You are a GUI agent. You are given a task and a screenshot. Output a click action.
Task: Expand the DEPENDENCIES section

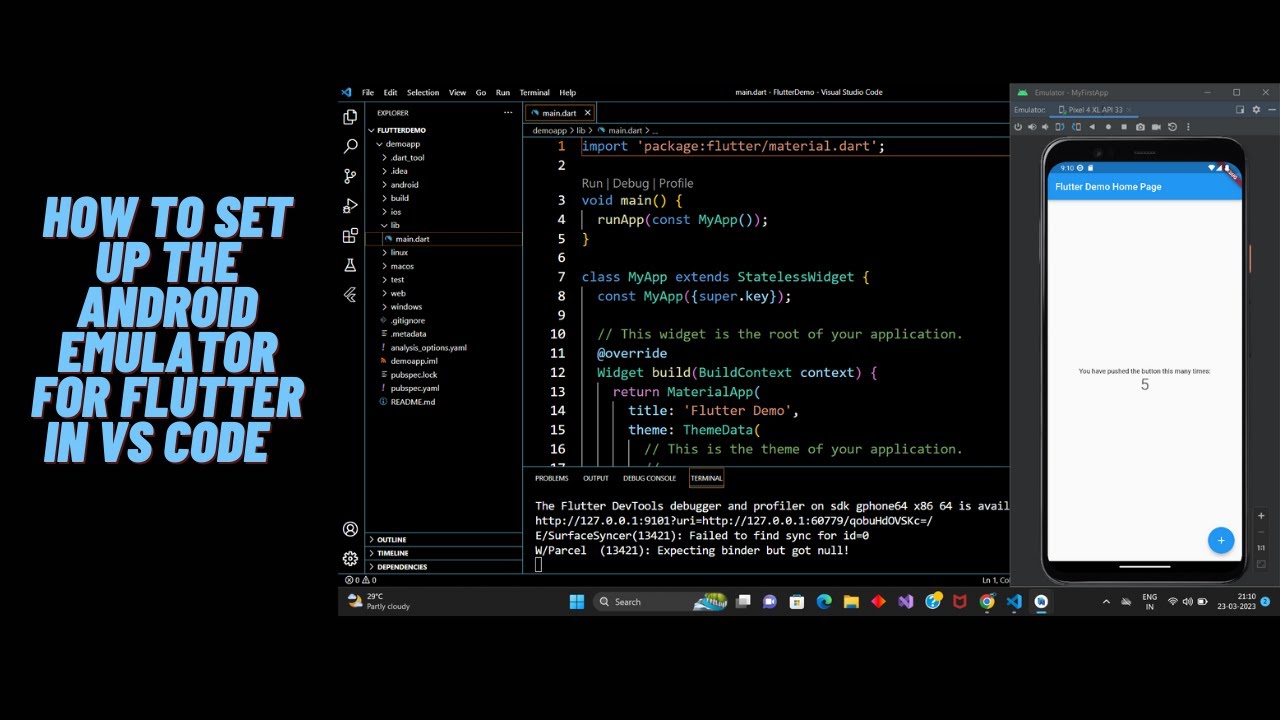443,567
